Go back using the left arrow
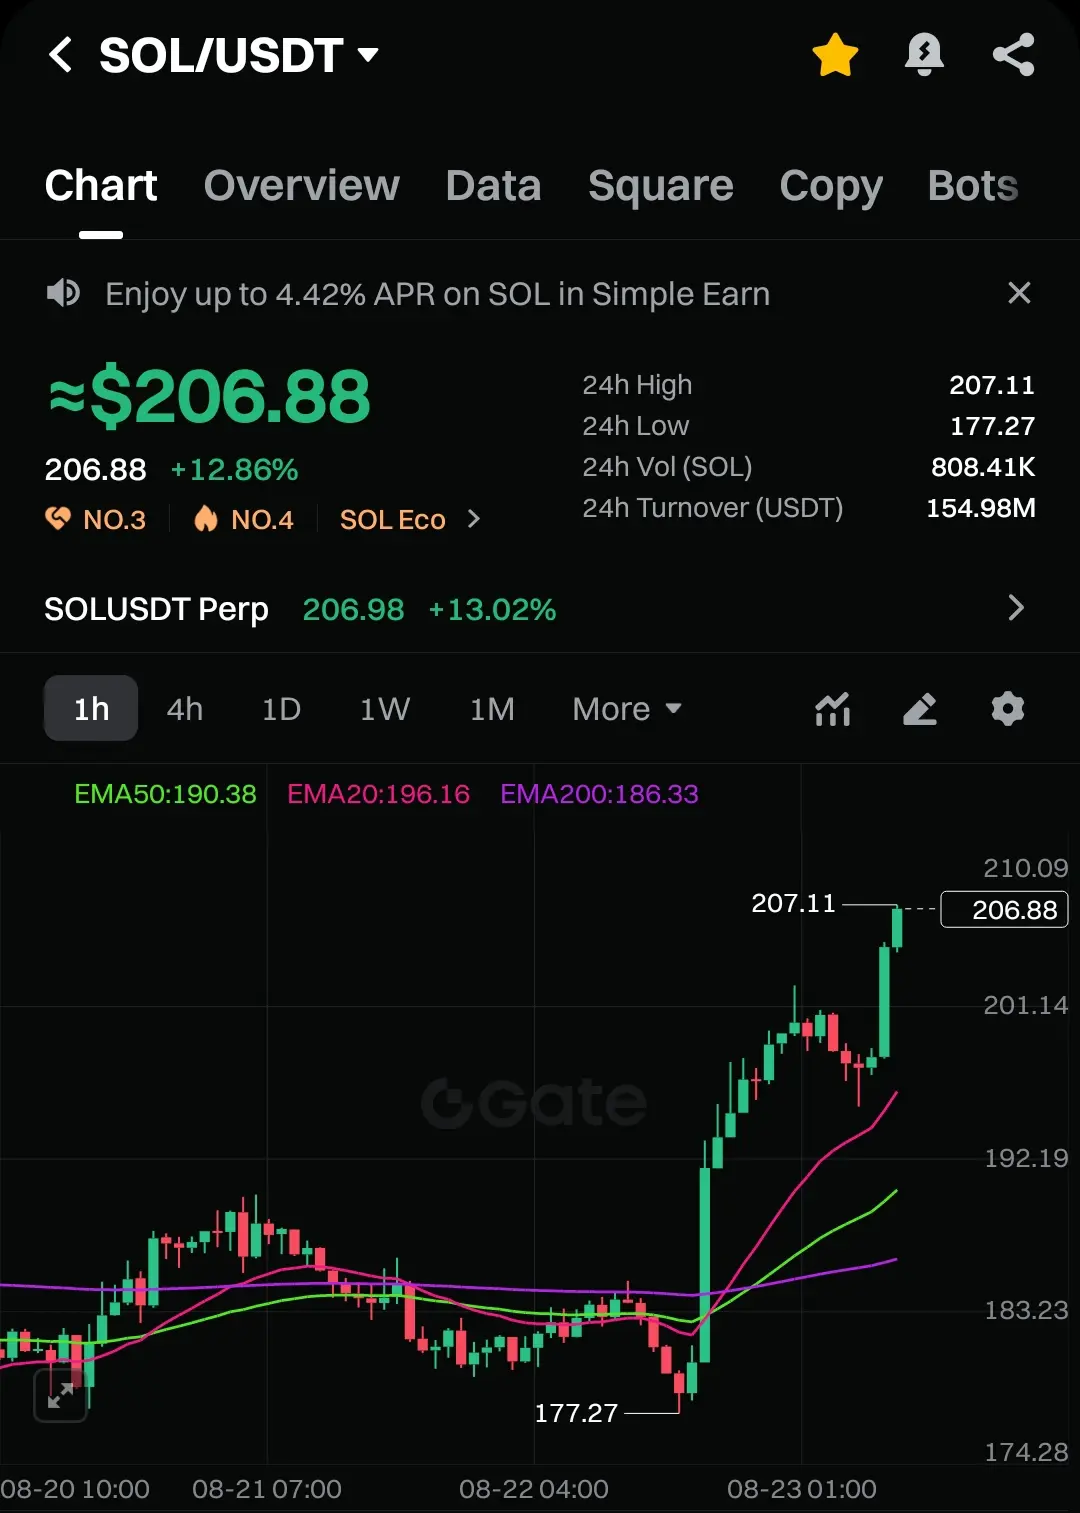This screenshot has width=1080, height=1513. 60,55
